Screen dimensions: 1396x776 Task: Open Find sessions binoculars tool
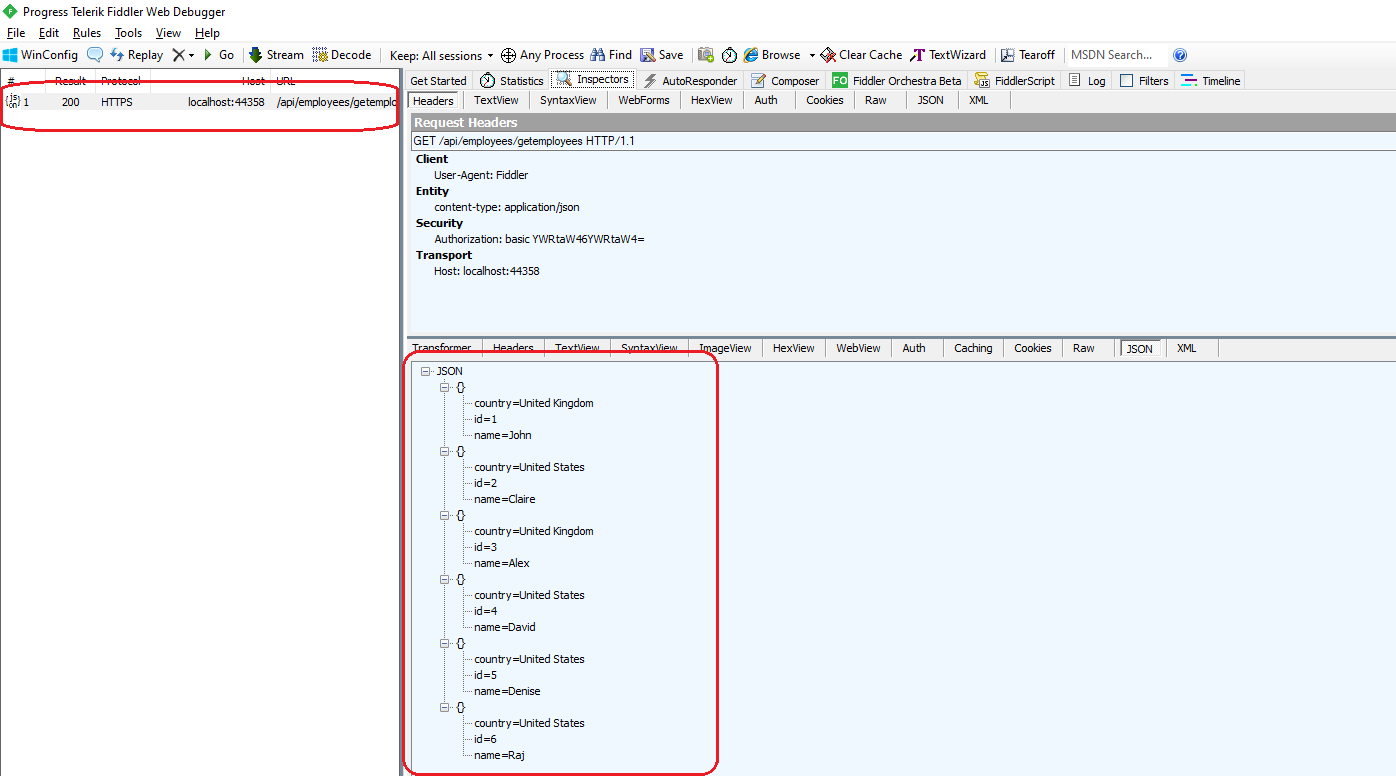tap(611, 55)
